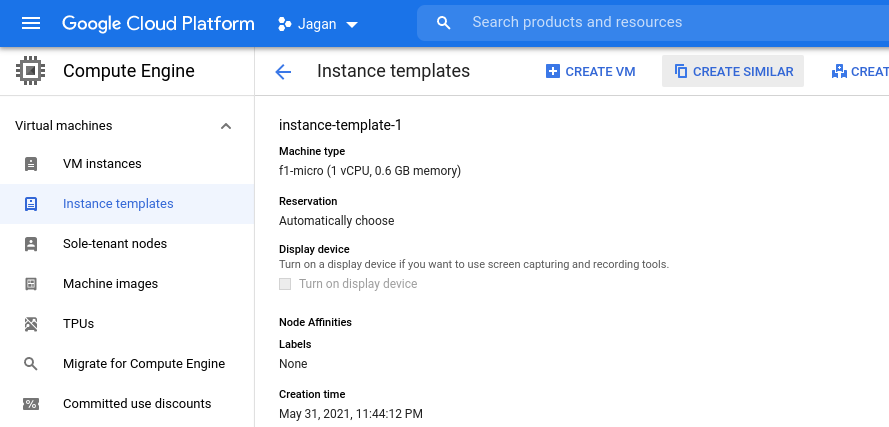Image resolution: width=889 pixels, height=427 pixels.
Task: Click the search magnifier icon
Action: [x=444, y=23]
